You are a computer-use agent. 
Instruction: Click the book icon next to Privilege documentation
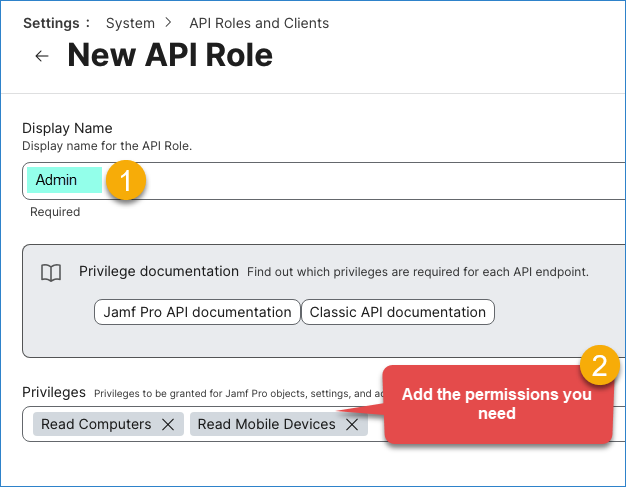[51, 272]
